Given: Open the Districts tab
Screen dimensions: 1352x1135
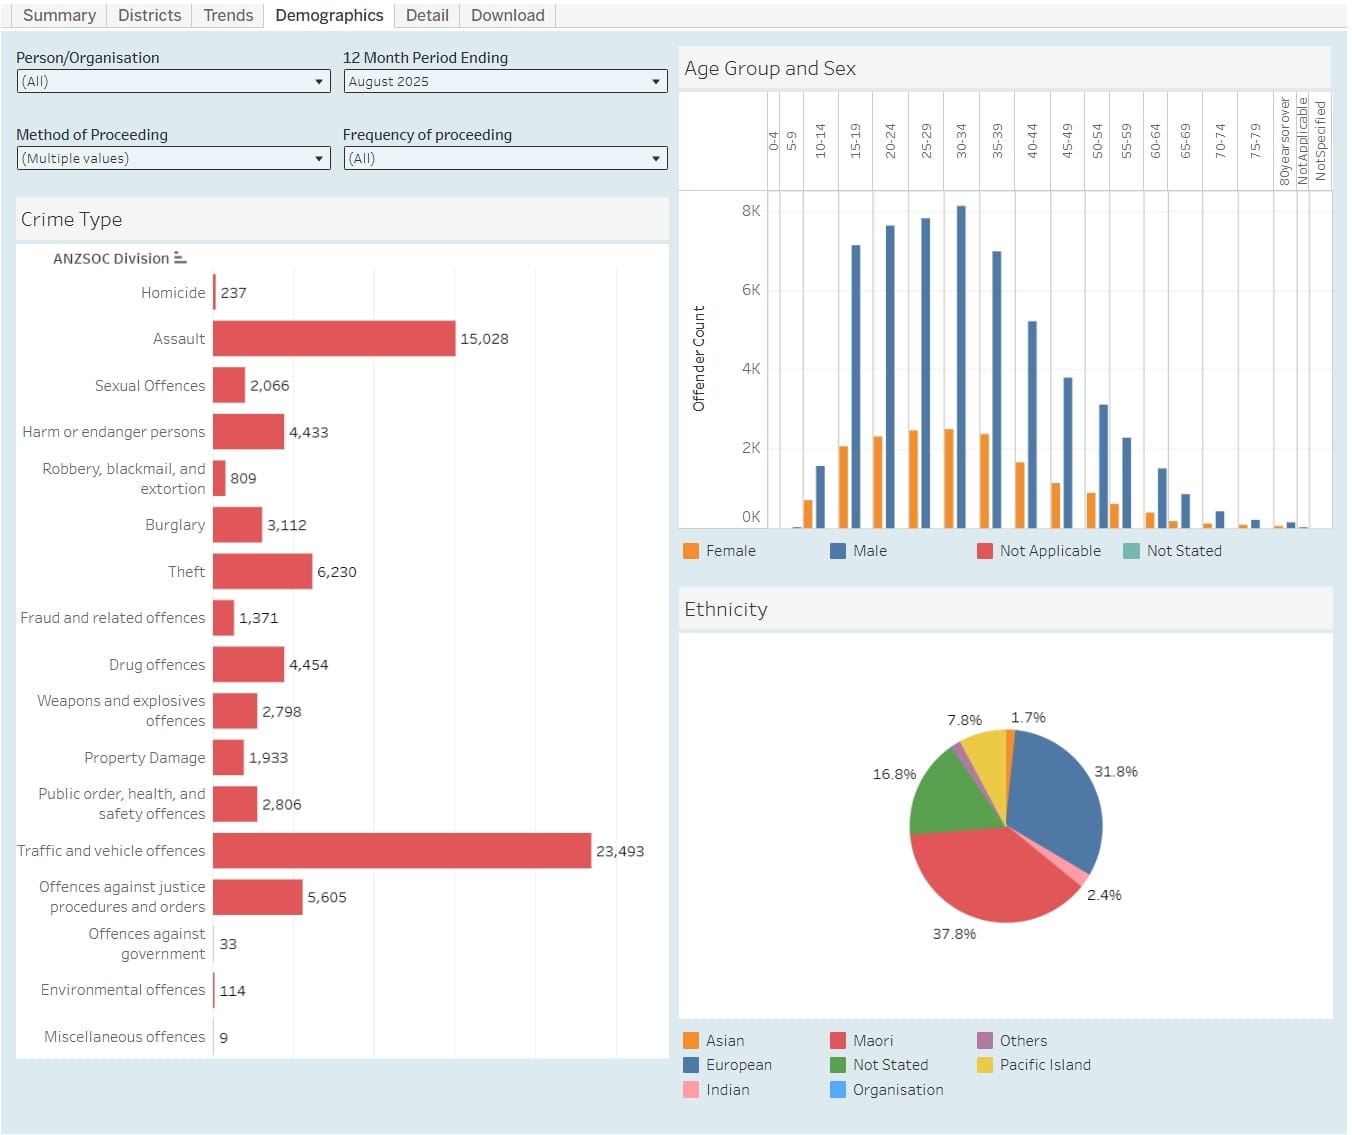Looking at the screenshot, I should (149, 15).
